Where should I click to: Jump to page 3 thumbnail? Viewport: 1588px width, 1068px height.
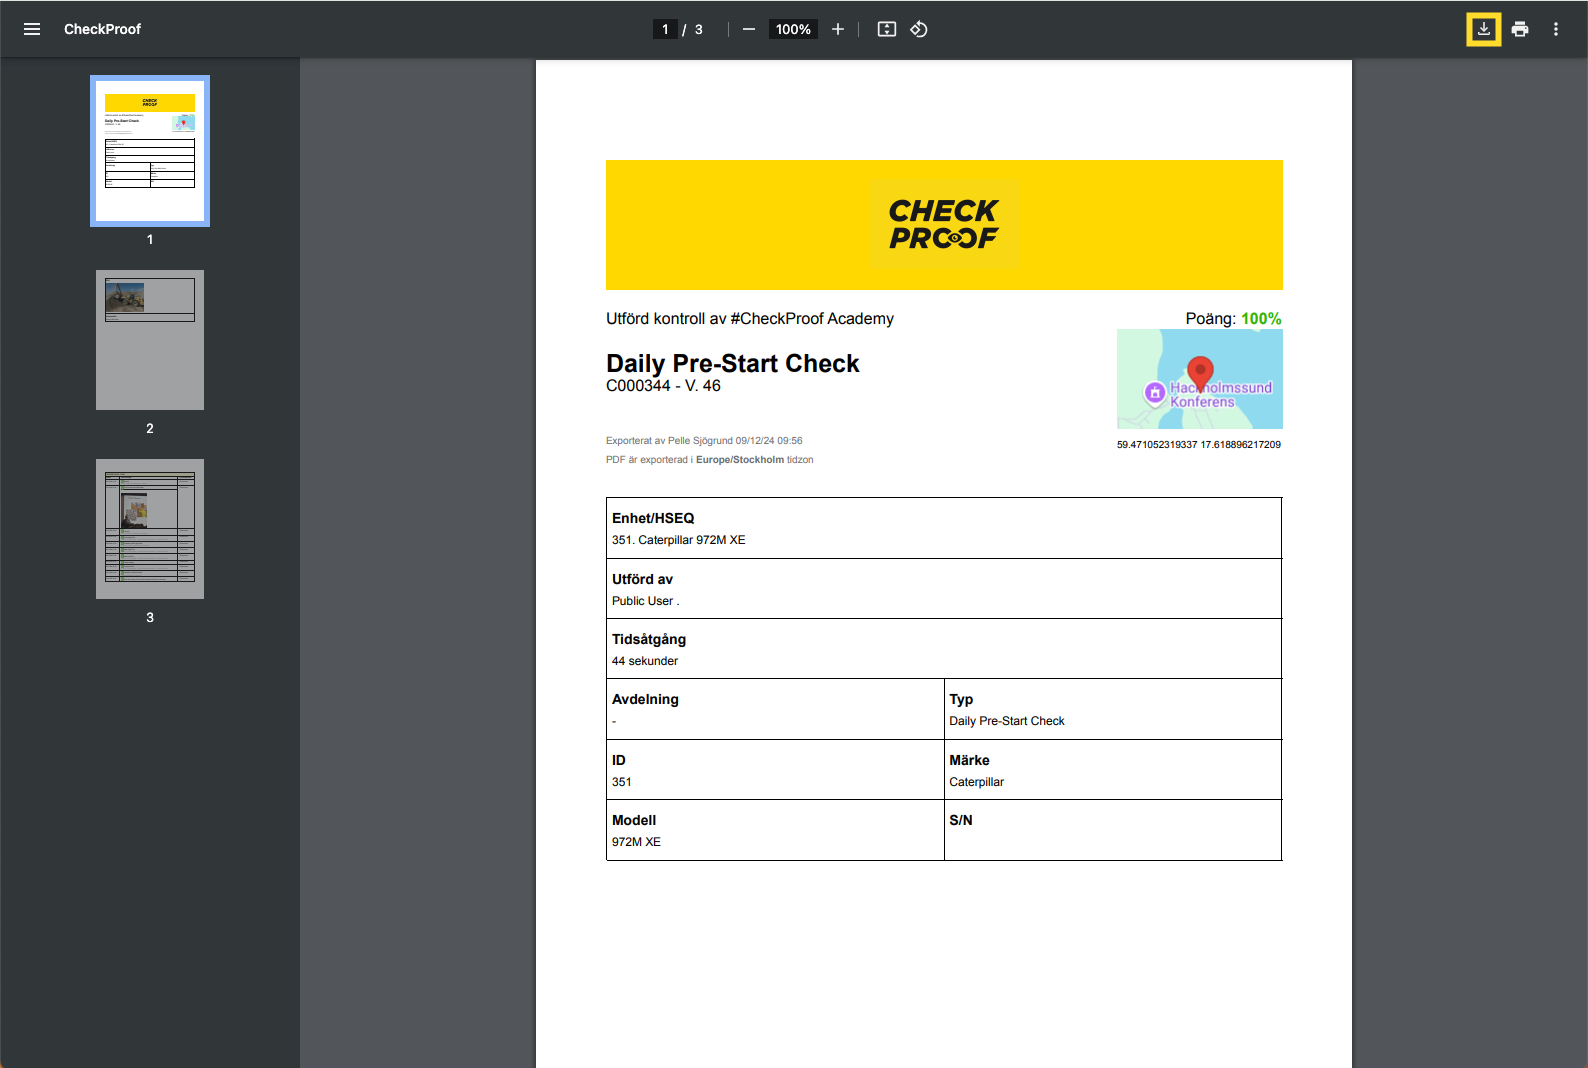(150, 529)
